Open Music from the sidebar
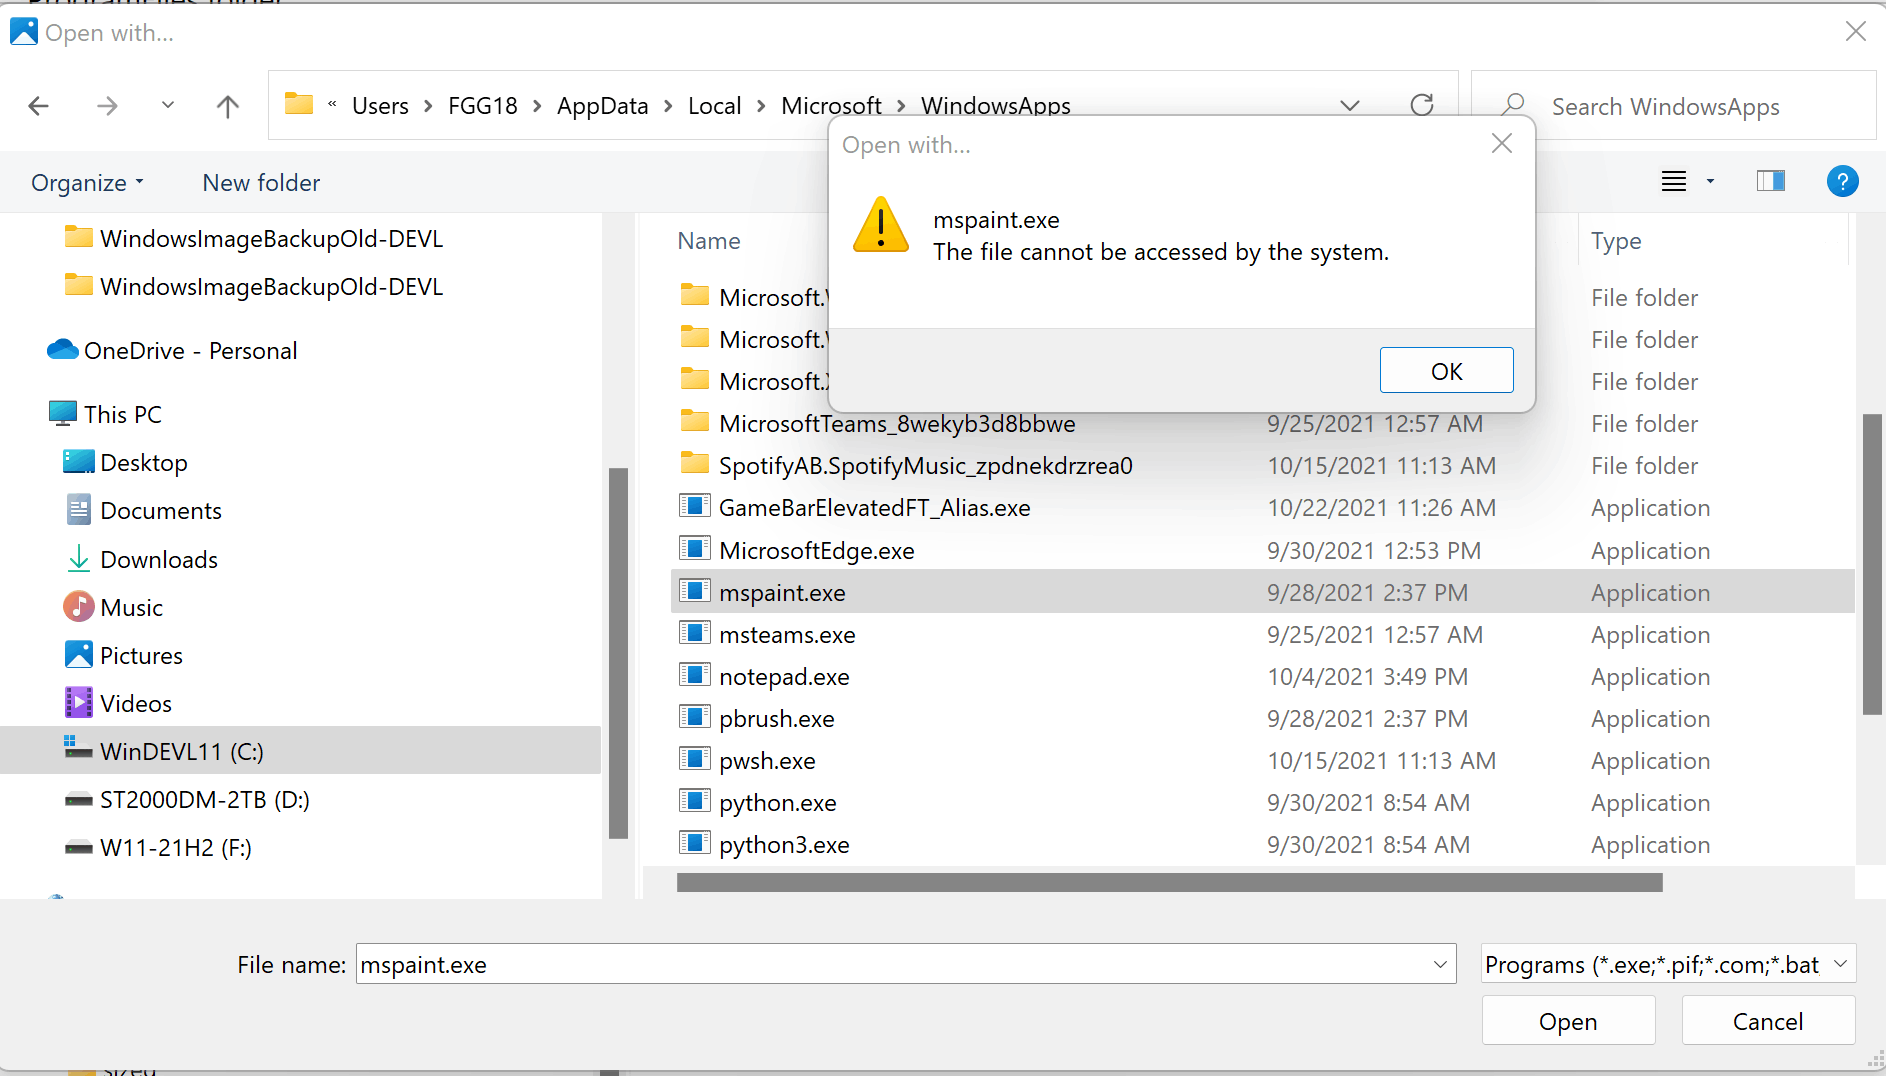This screenshot has width=1886, height=1076. click(113, 608)
